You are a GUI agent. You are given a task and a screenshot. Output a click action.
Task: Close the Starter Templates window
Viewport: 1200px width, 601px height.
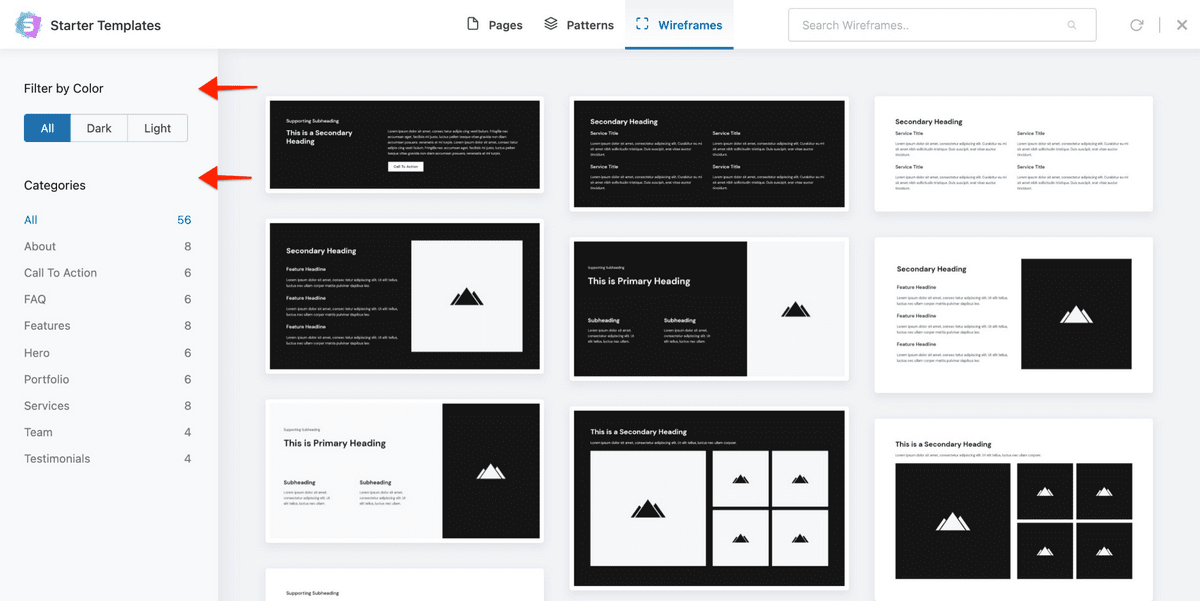[1181, 25]
